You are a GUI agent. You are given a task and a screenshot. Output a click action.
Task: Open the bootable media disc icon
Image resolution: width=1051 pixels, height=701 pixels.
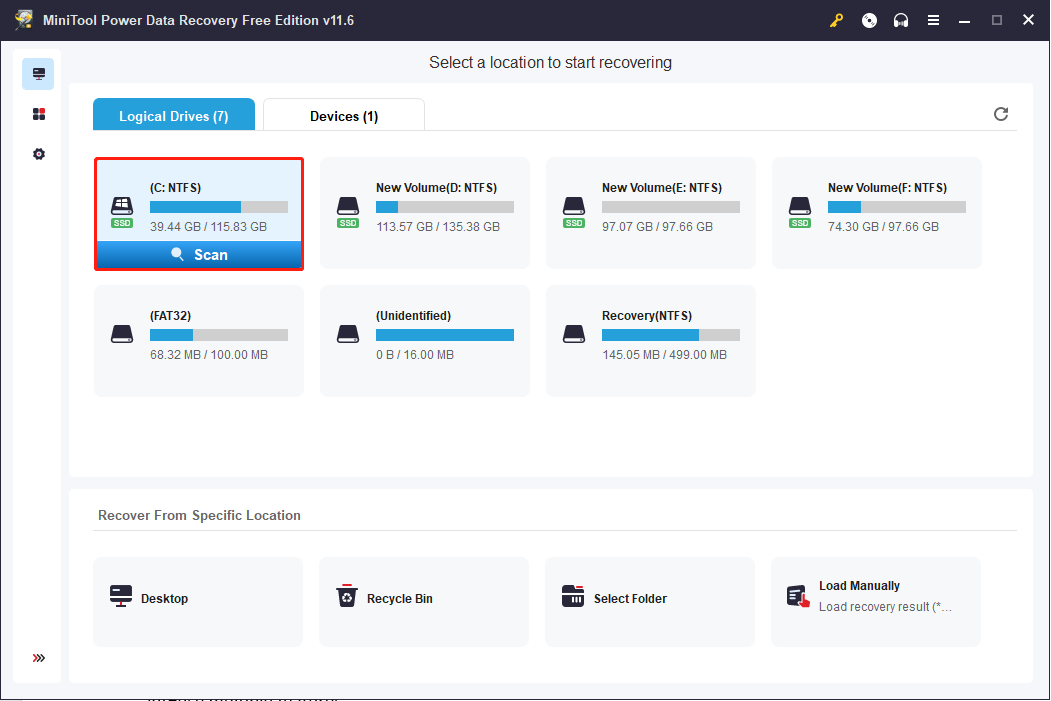(869, 20)
